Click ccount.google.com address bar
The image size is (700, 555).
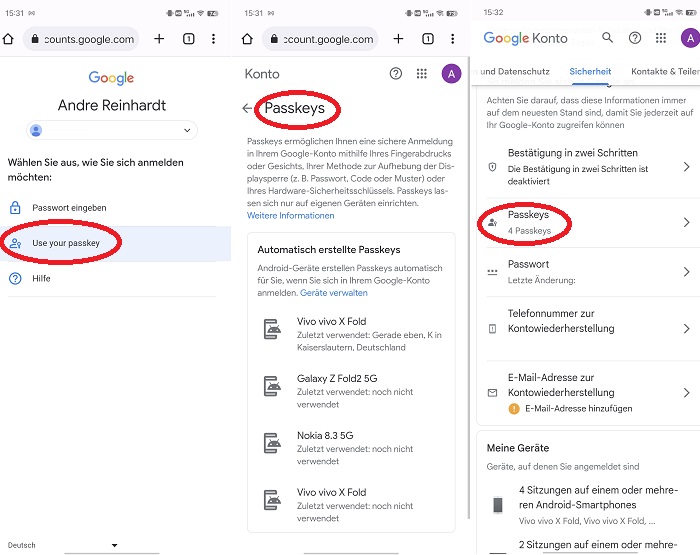[x=321, y=39]
